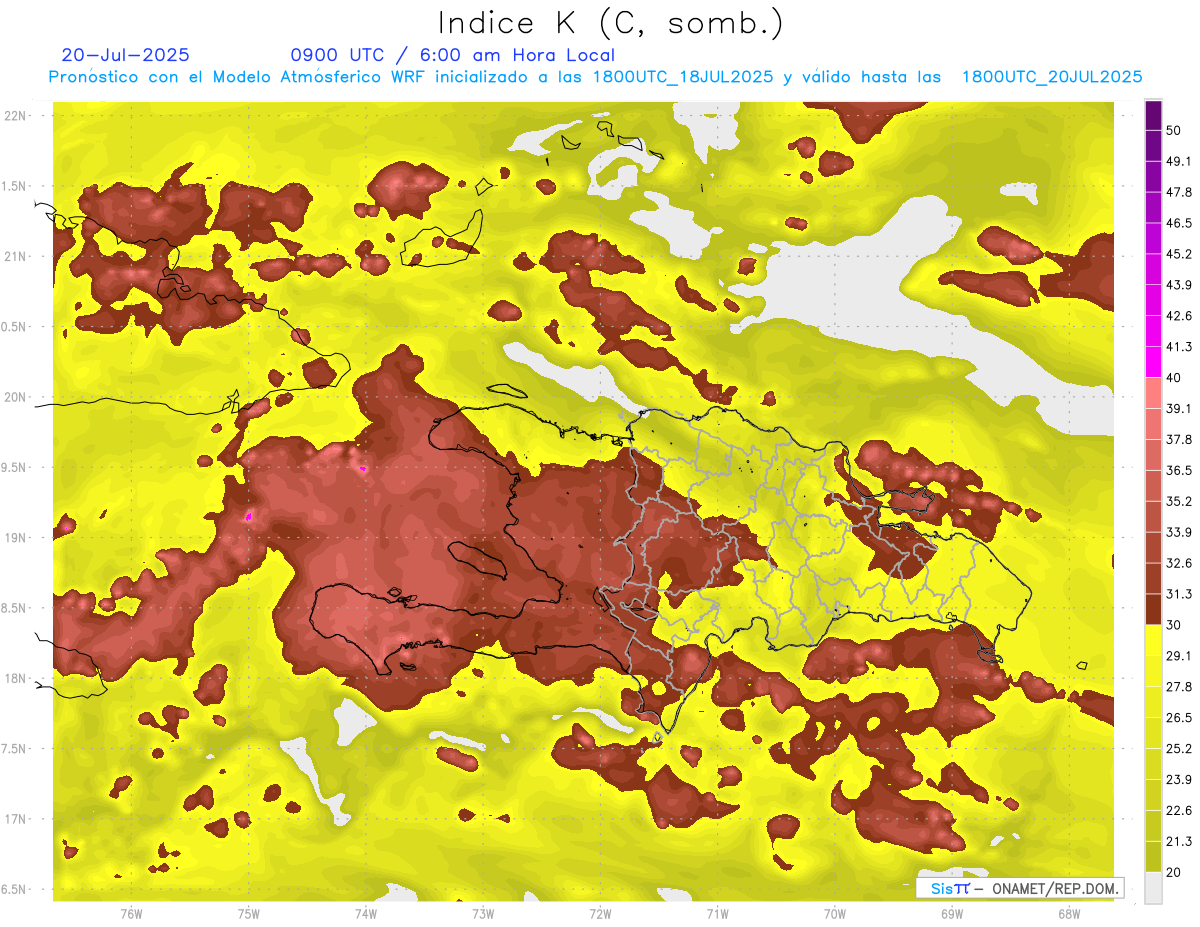This screenshot has width=1200, height=927.
Task: Click the "1800UTC_20JUL2025" valid-until time text
Action: coord(1052,77)
